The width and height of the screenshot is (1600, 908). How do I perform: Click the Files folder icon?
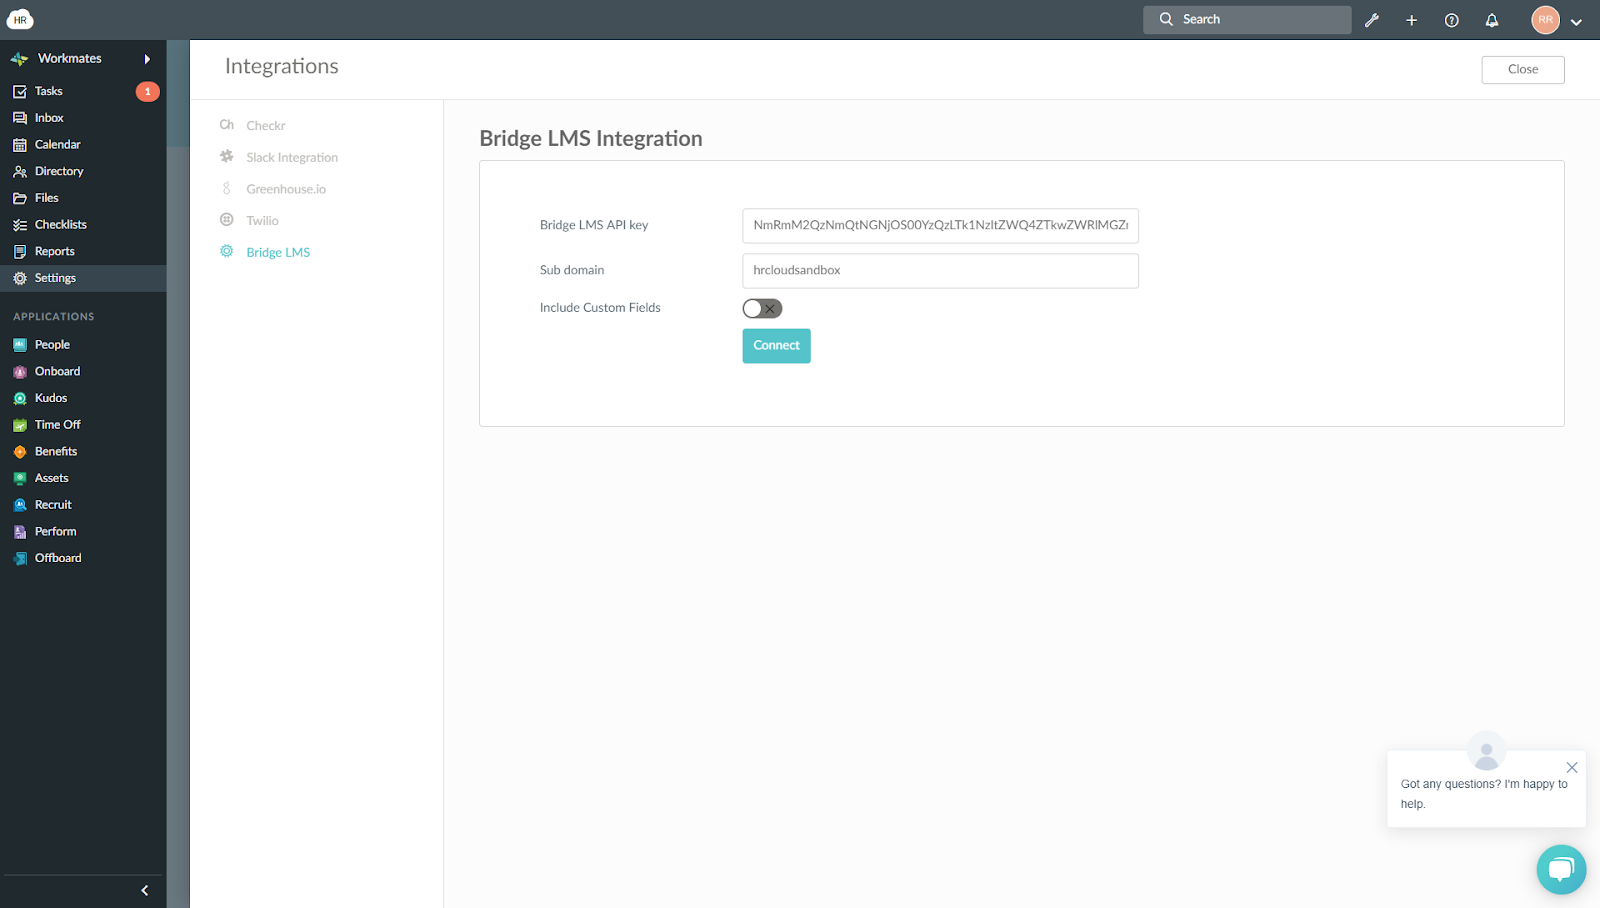click(x=20, y=198)
